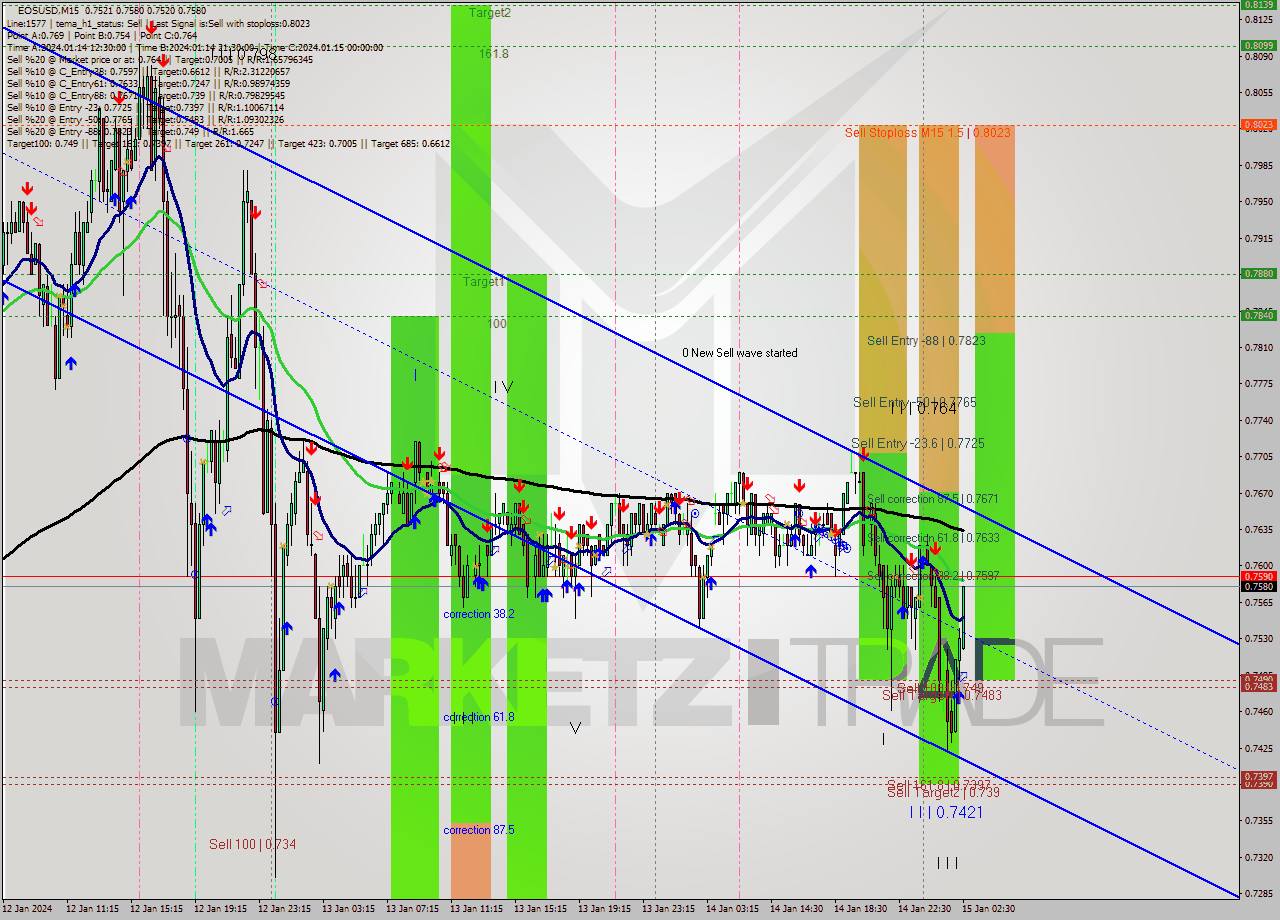Click the 'Sell Entry -88 | 0.7823' label
Image resolution: width=1280 pixels, height=920 pixels.
[926, 341]
